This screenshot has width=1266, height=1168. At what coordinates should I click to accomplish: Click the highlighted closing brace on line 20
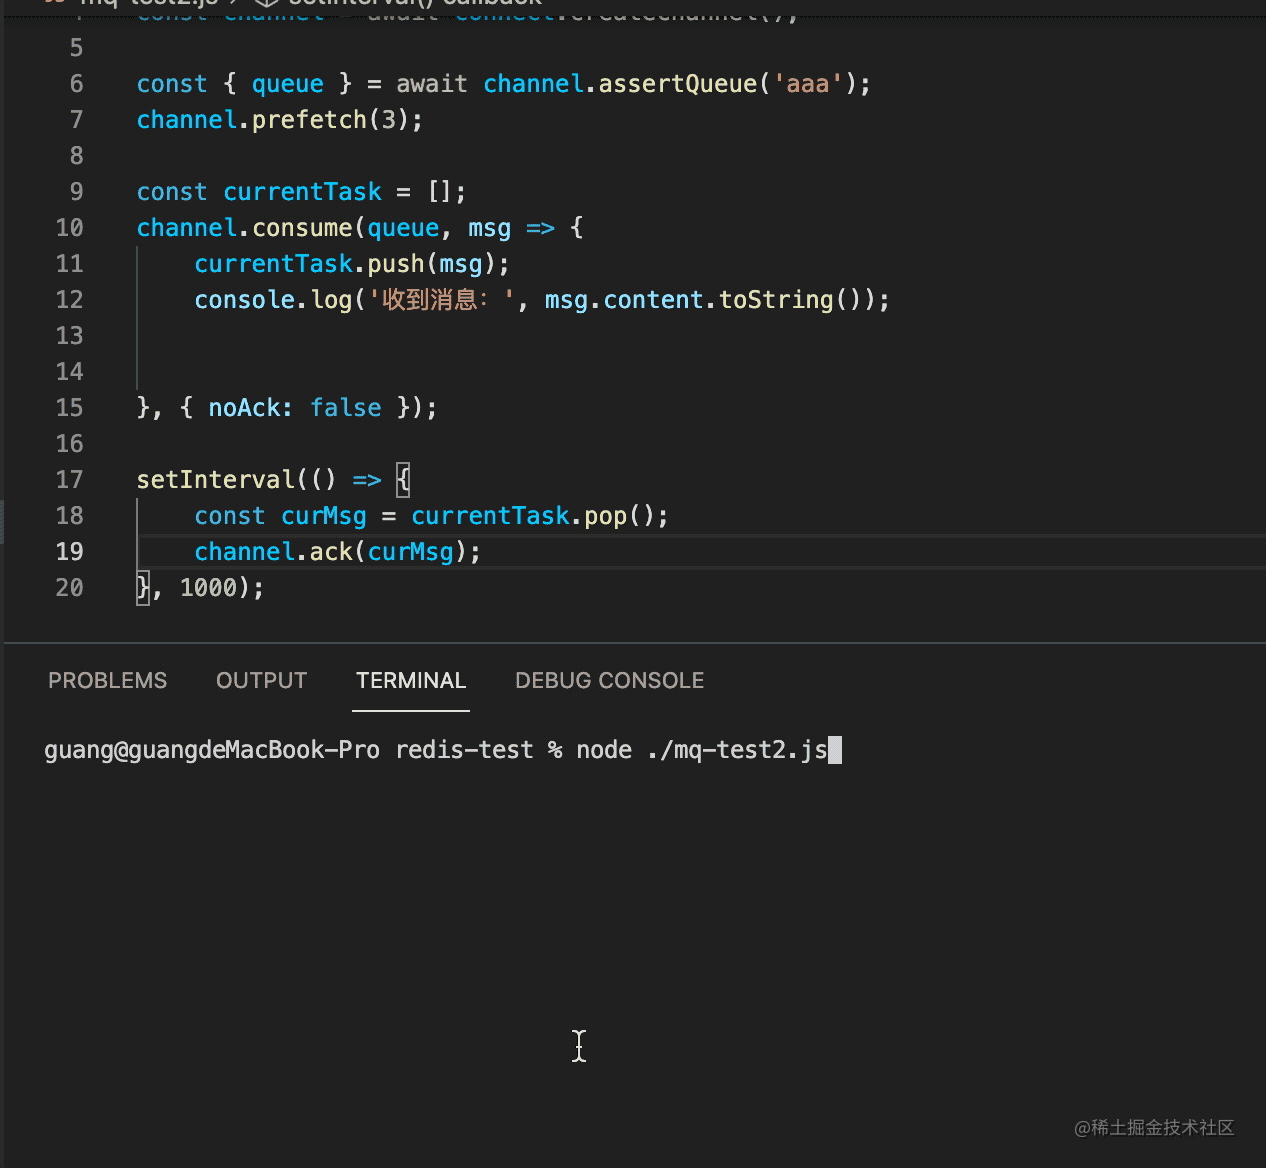pyautogui.click(x=143, y=588)
